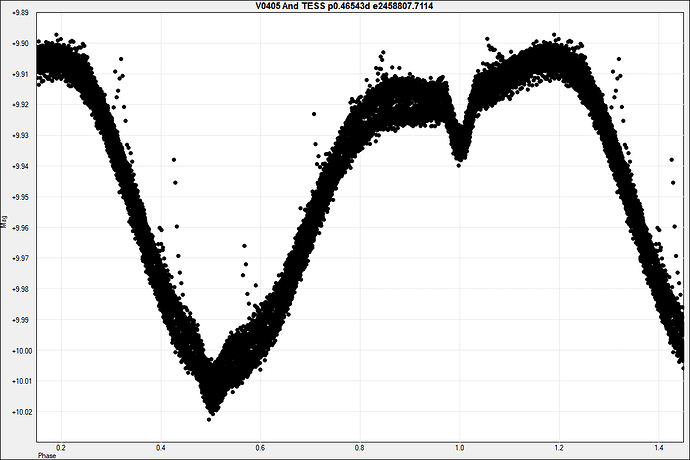Image resolution: width=690 pixels, height=460 pixels.
Task: Click the 1.4 phase tick label
Action: coord(658,448)
